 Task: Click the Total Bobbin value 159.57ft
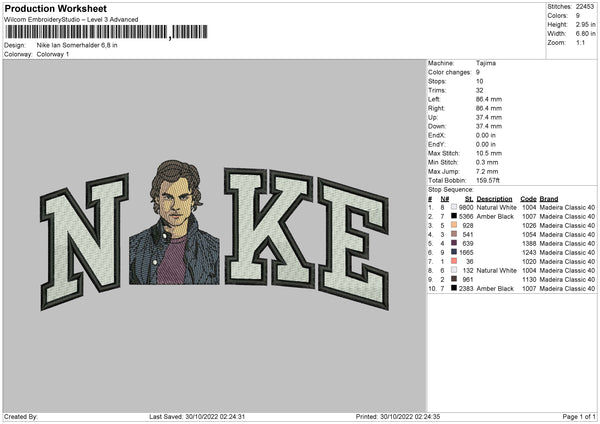488,180
